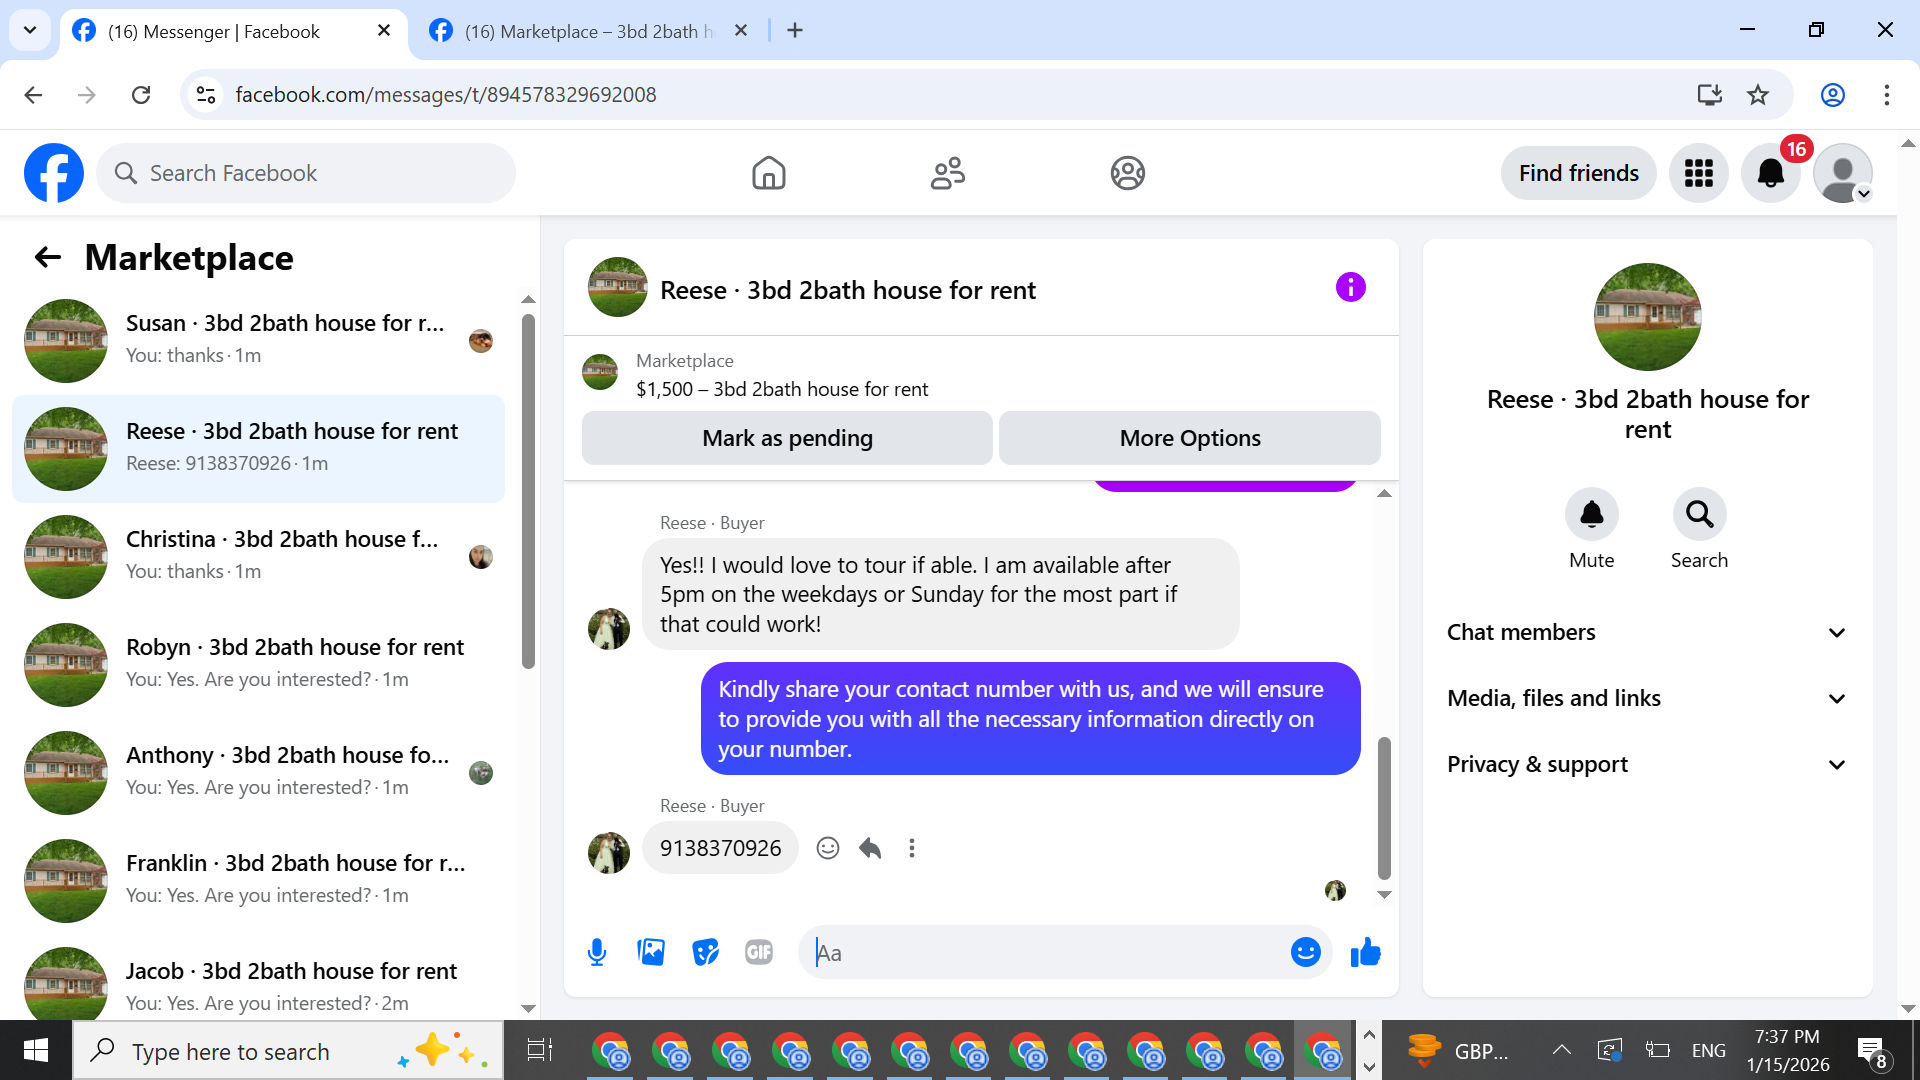Screen dimensions: 1920x1080
Task: Open the sticker picker icon
Action: pyautogui.click(x=705, y=952)
